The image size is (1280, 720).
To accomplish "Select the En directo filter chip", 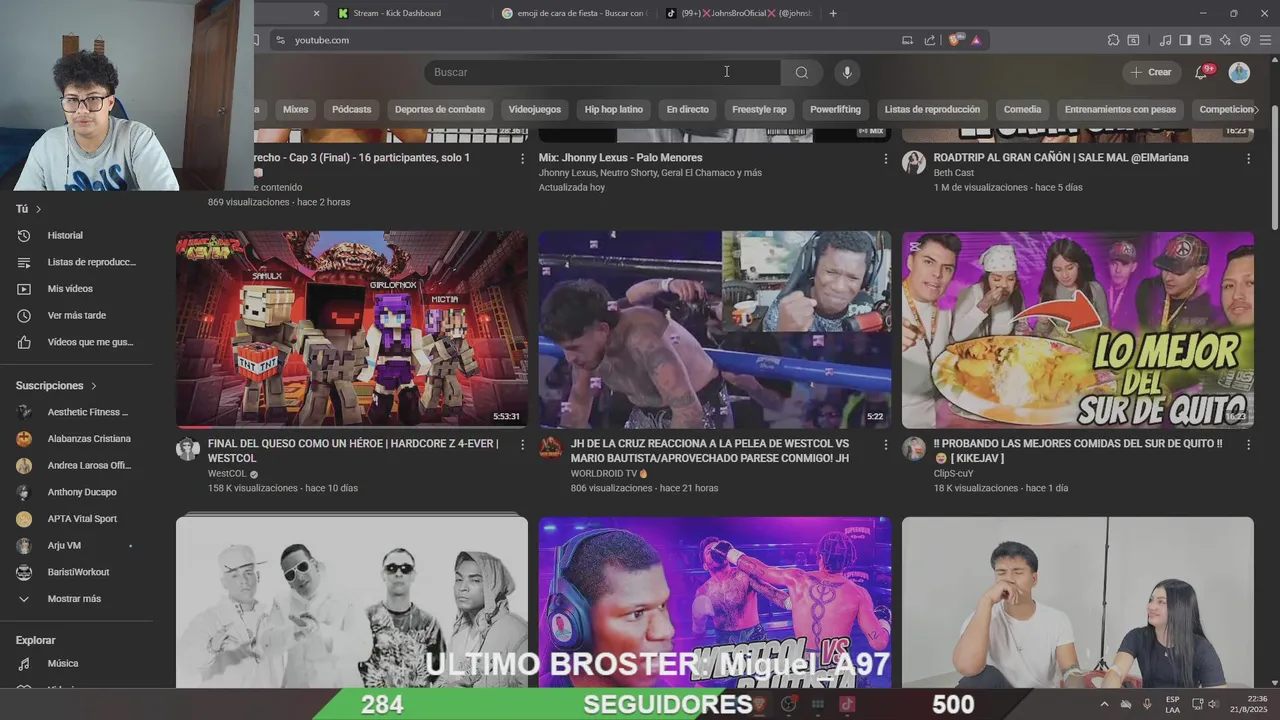I will 688,109.
